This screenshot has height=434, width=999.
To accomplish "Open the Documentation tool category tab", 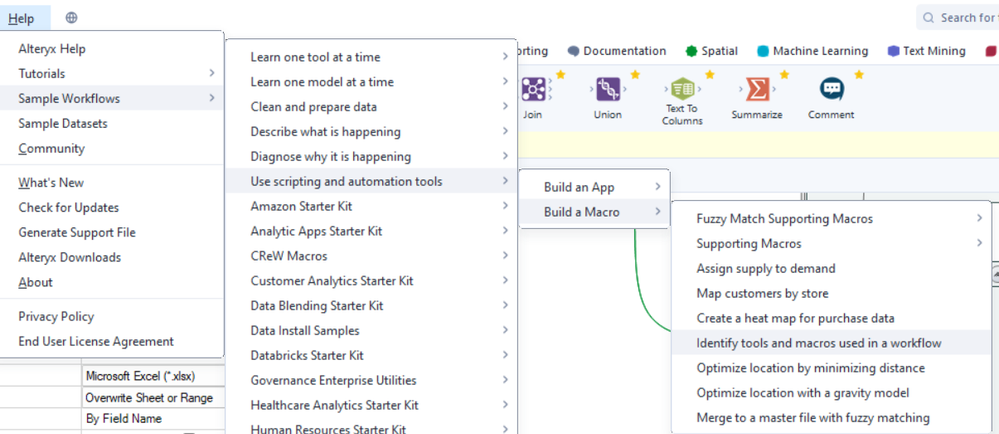I will click(x=617, y=51).
